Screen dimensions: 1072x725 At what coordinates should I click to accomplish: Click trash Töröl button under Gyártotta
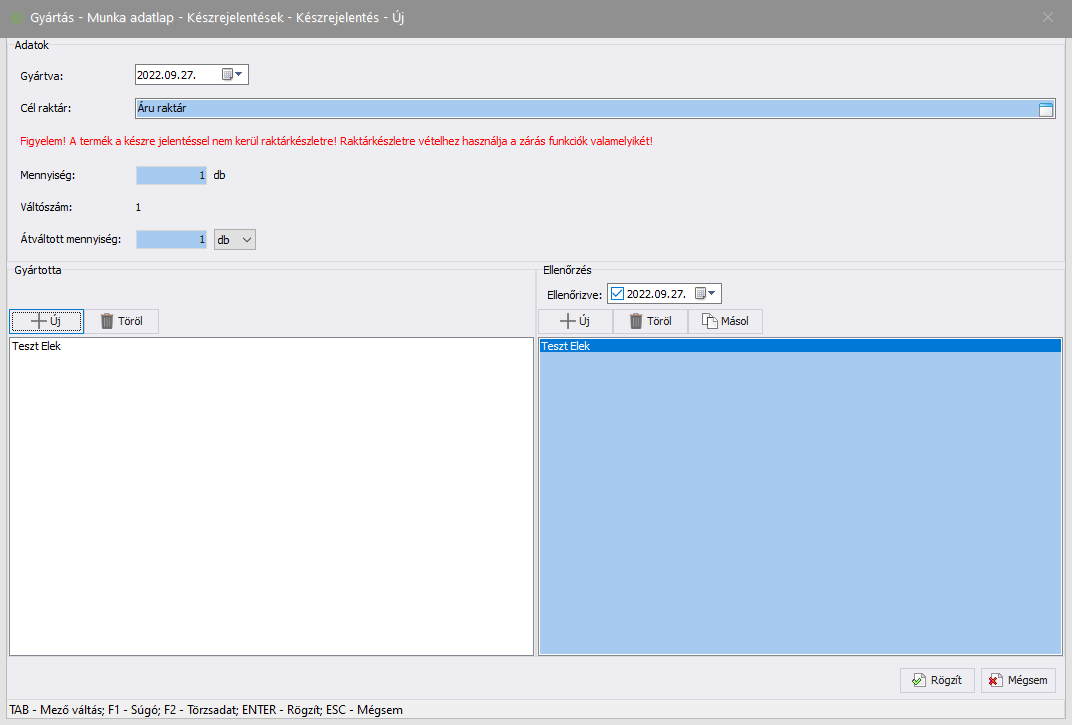click(x=121, y=321)
